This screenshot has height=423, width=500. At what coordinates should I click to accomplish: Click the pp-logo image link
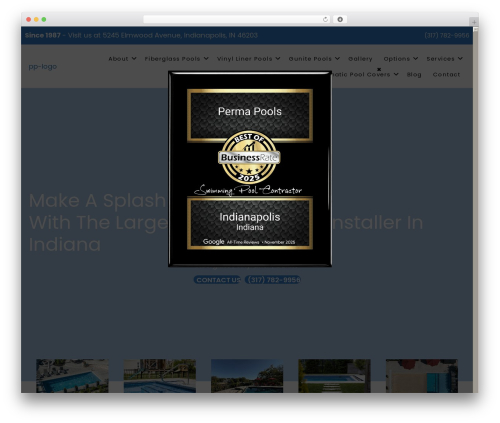point(43,66)
